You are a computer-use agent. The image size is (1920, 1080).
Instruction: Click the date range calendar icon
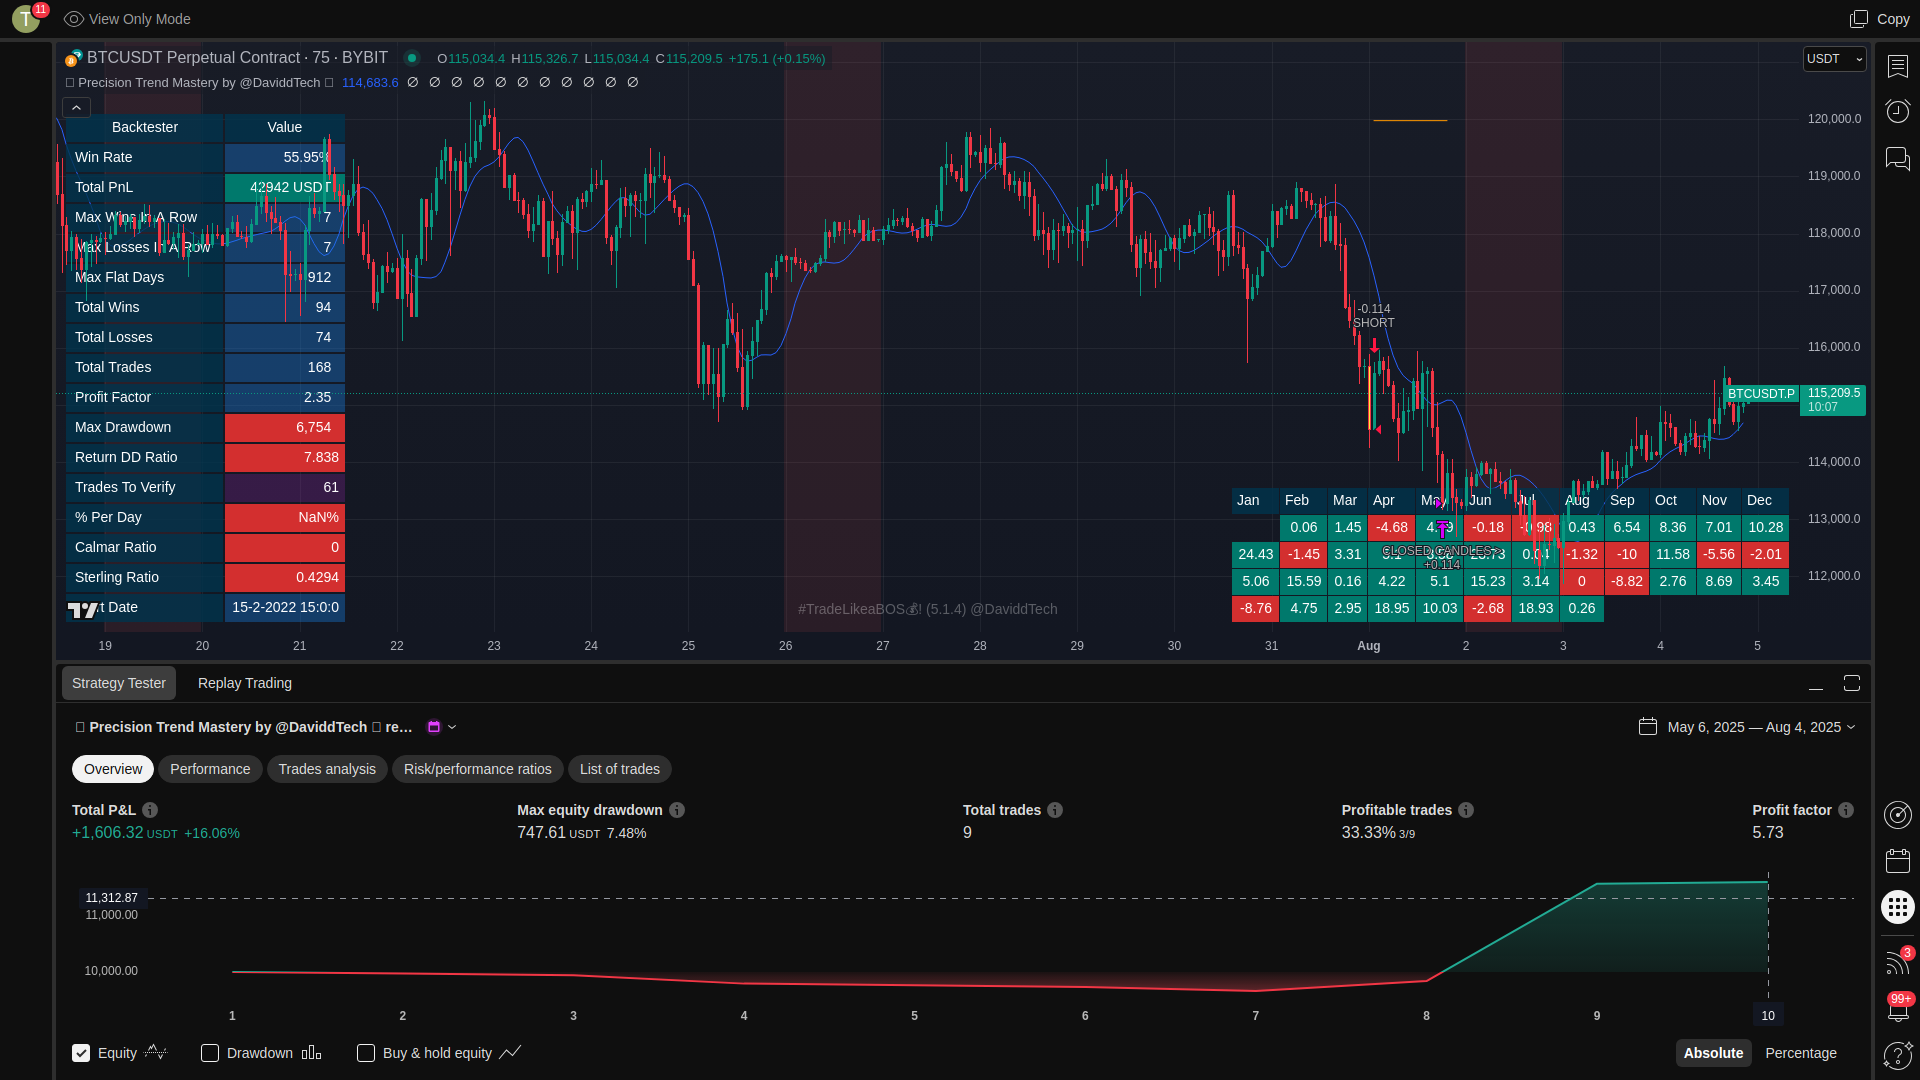[1648, 727]
